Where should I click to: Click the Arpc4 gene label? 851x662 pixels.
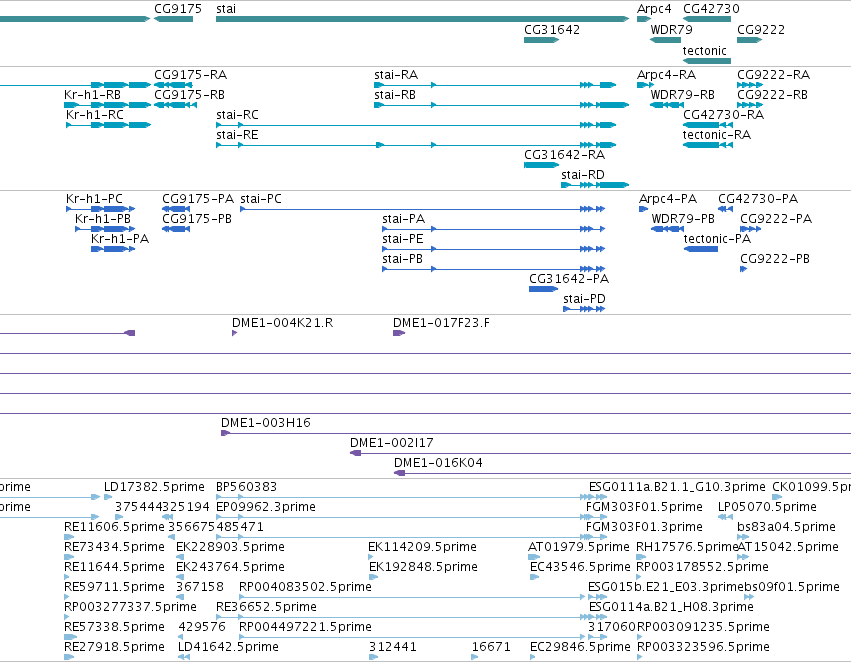click(654, 9)
